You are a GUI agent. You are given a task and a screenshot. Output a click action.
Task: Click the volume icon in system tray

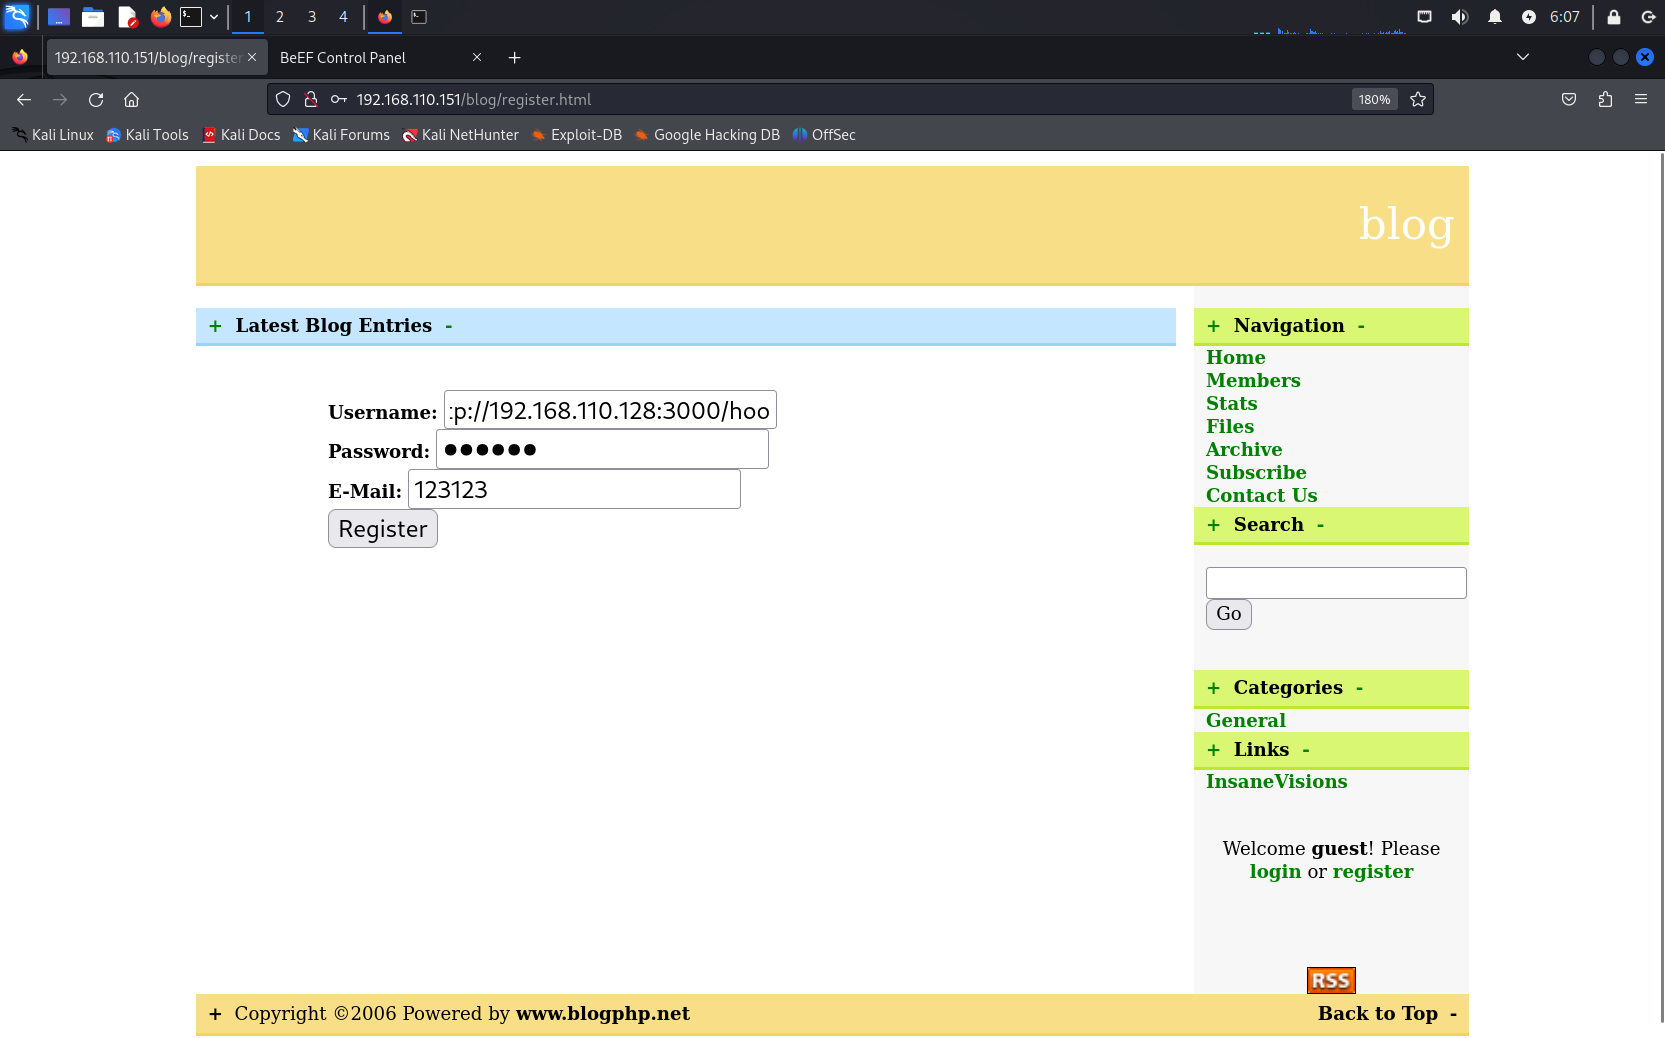point(1460,17)
